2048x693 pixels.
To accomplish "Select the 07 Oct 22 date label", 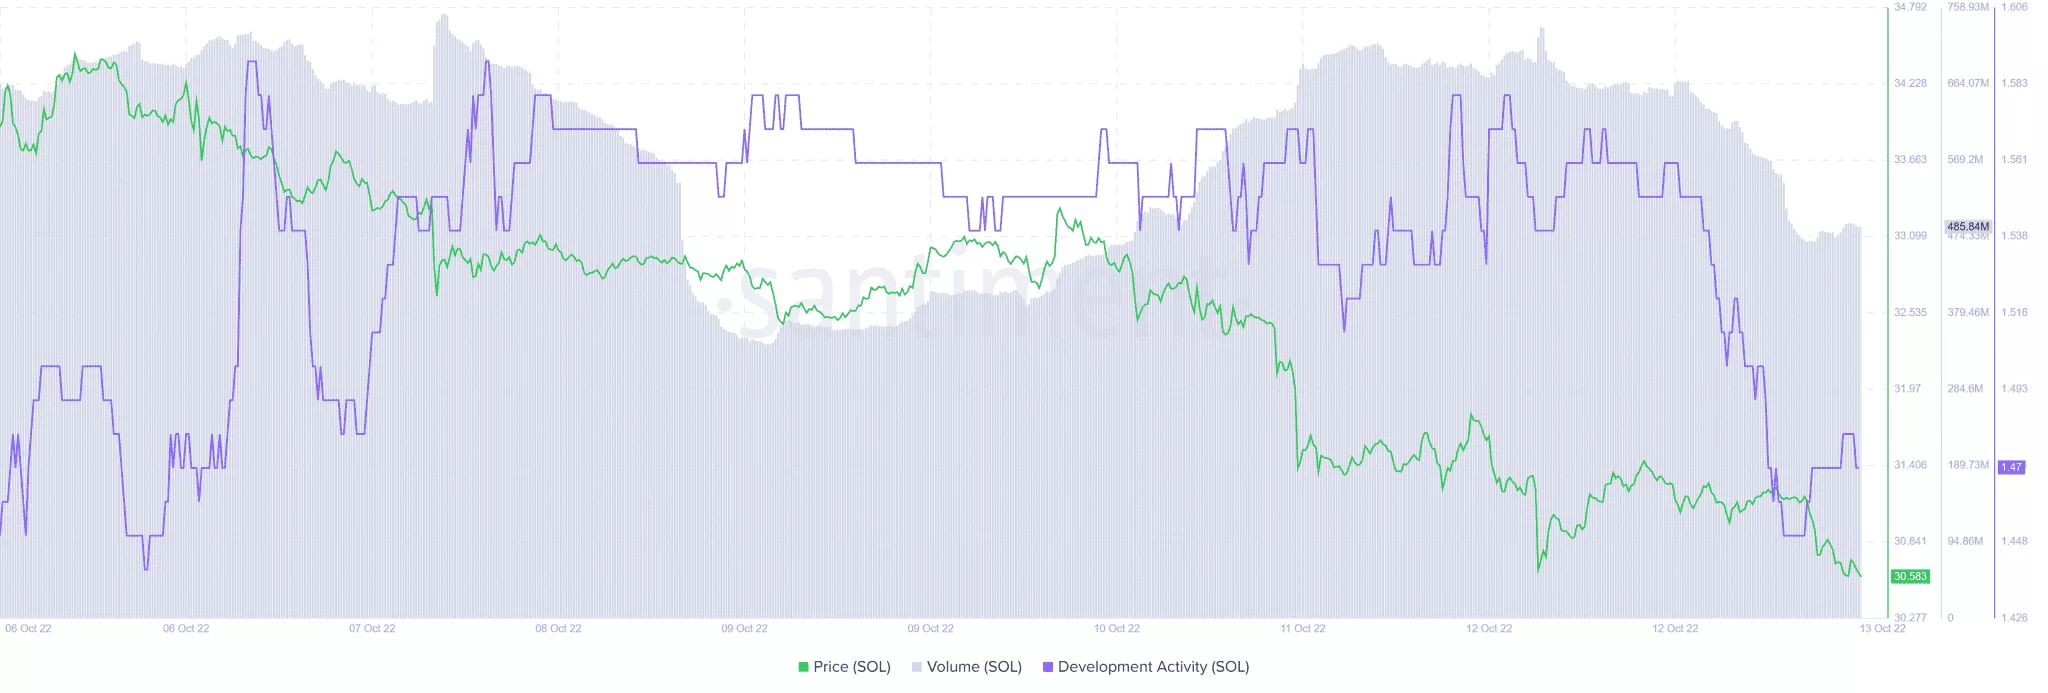I will tap(372, 629).
